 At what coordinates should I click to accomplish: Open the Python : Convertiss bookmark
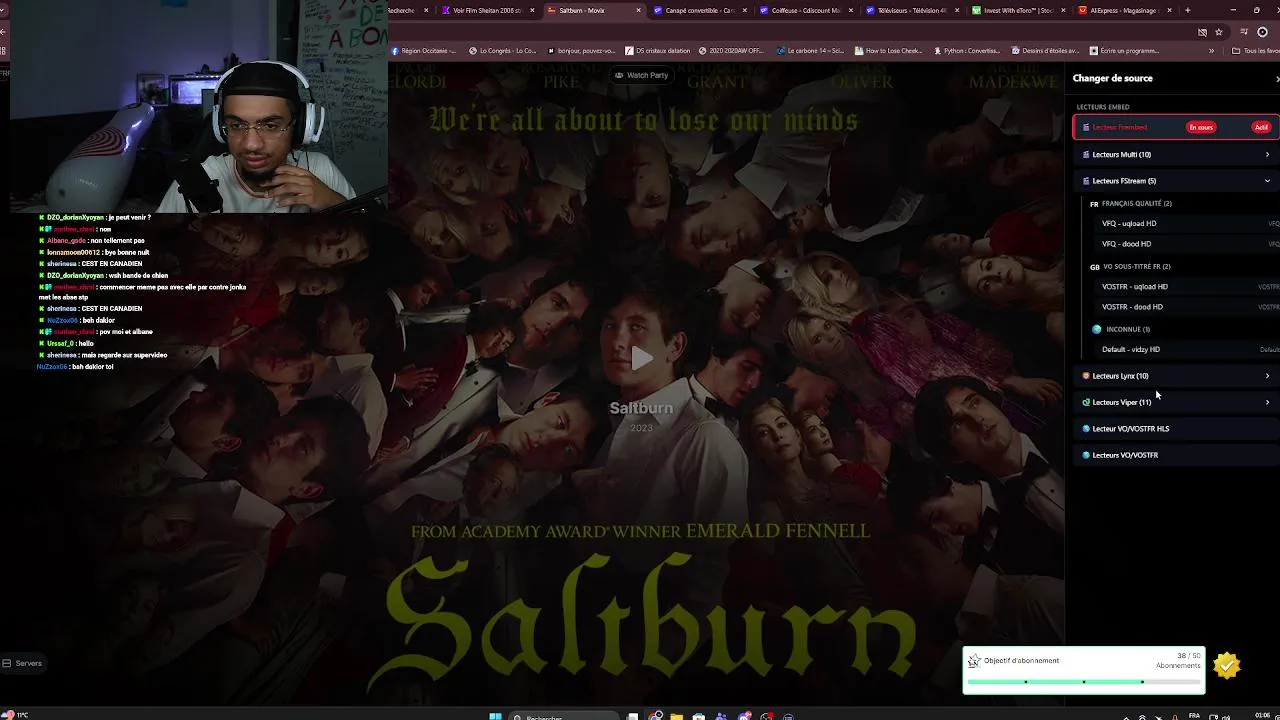click(x=966, y=50)
